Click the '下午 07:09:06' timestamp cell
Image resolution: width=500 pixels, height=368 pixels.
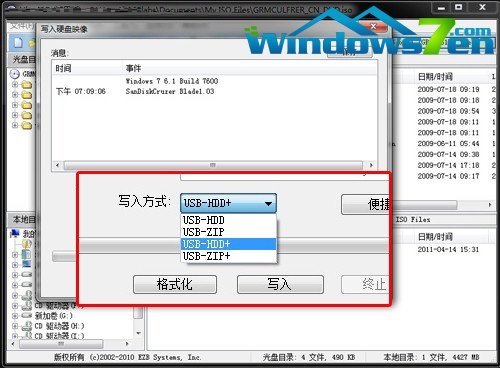pos(81,91)
